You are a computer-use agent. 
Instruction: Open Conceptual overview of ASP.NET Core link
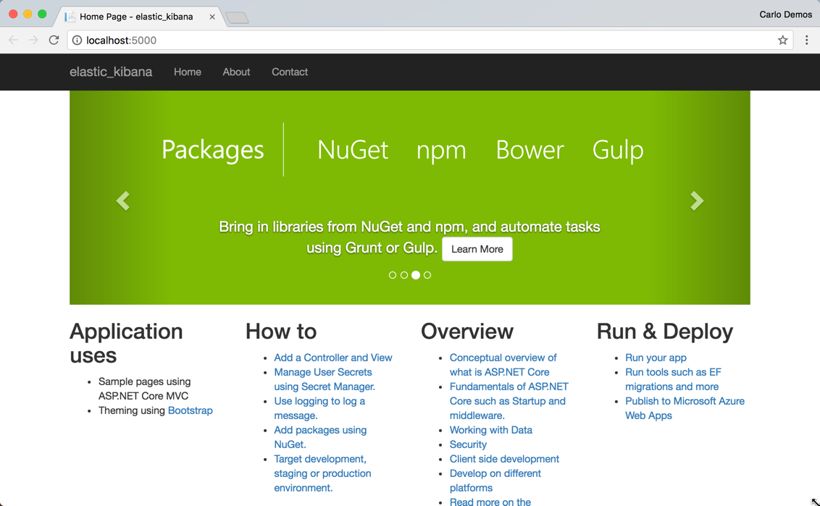503,365
